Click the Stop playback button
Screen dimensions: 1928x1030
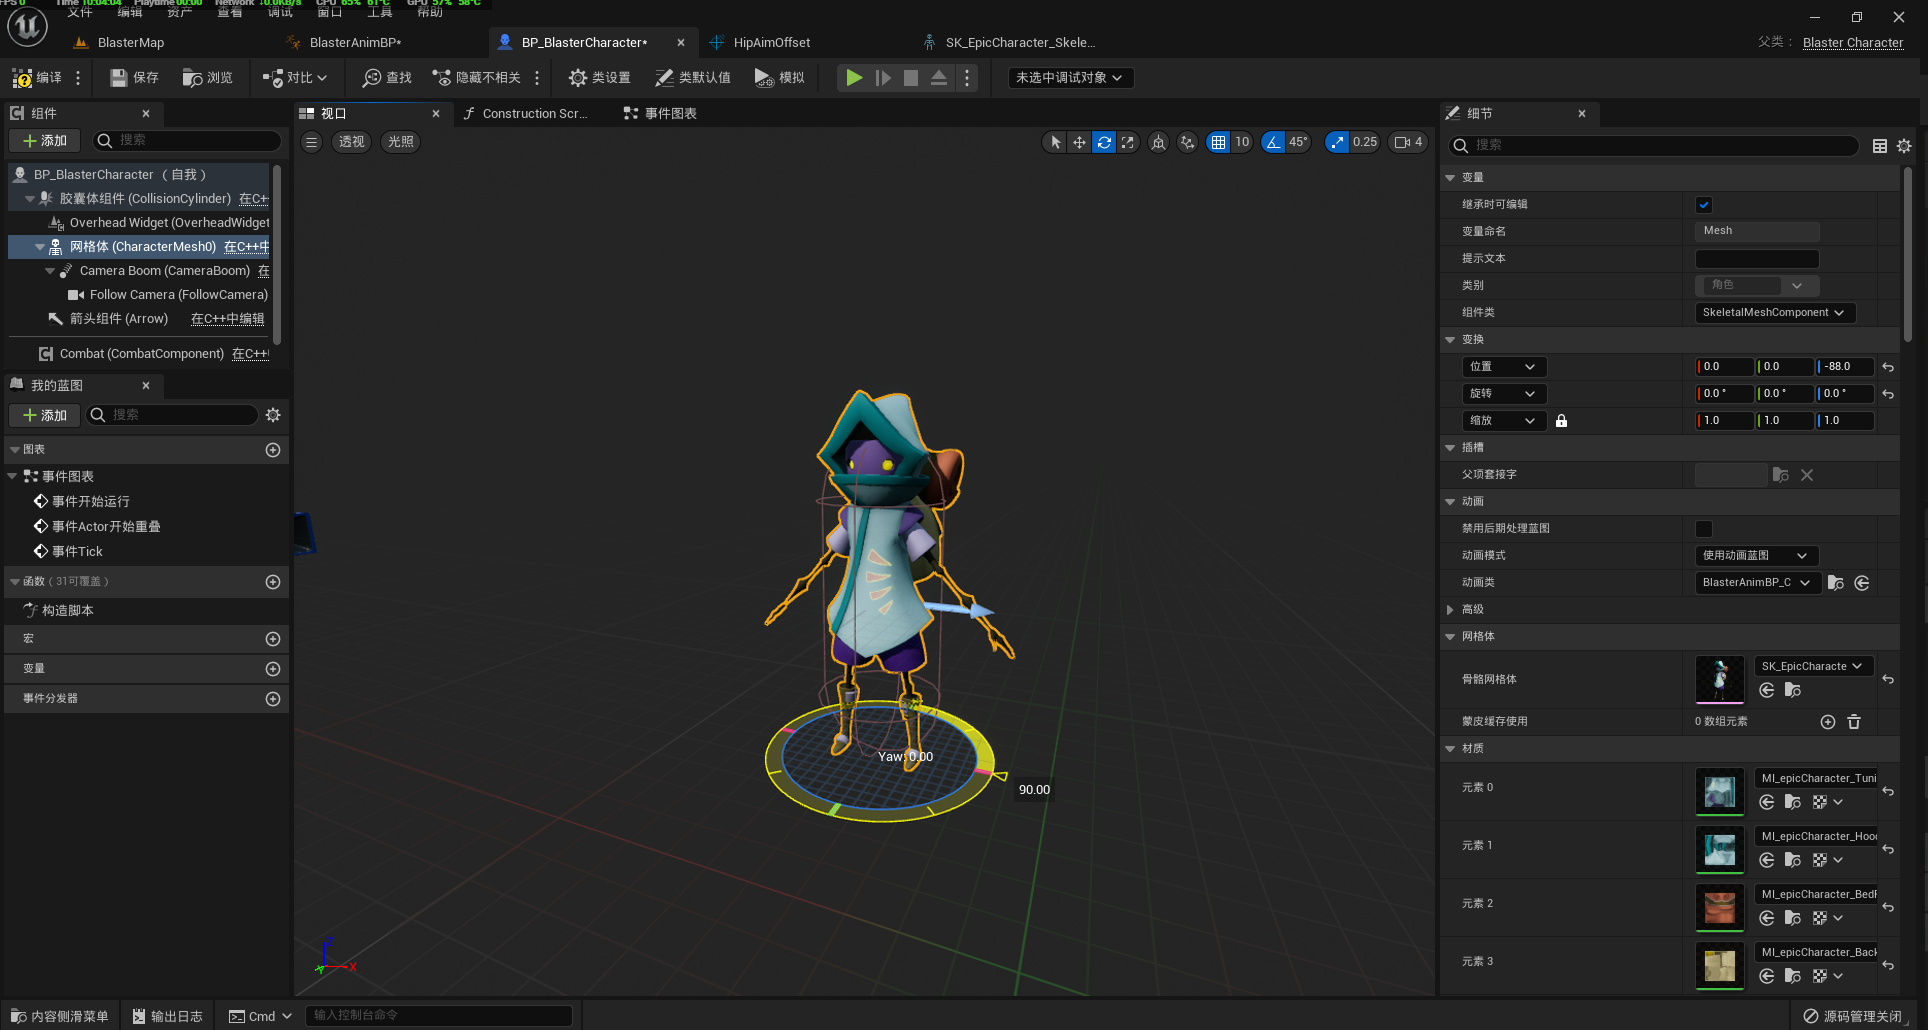(911, 78)
